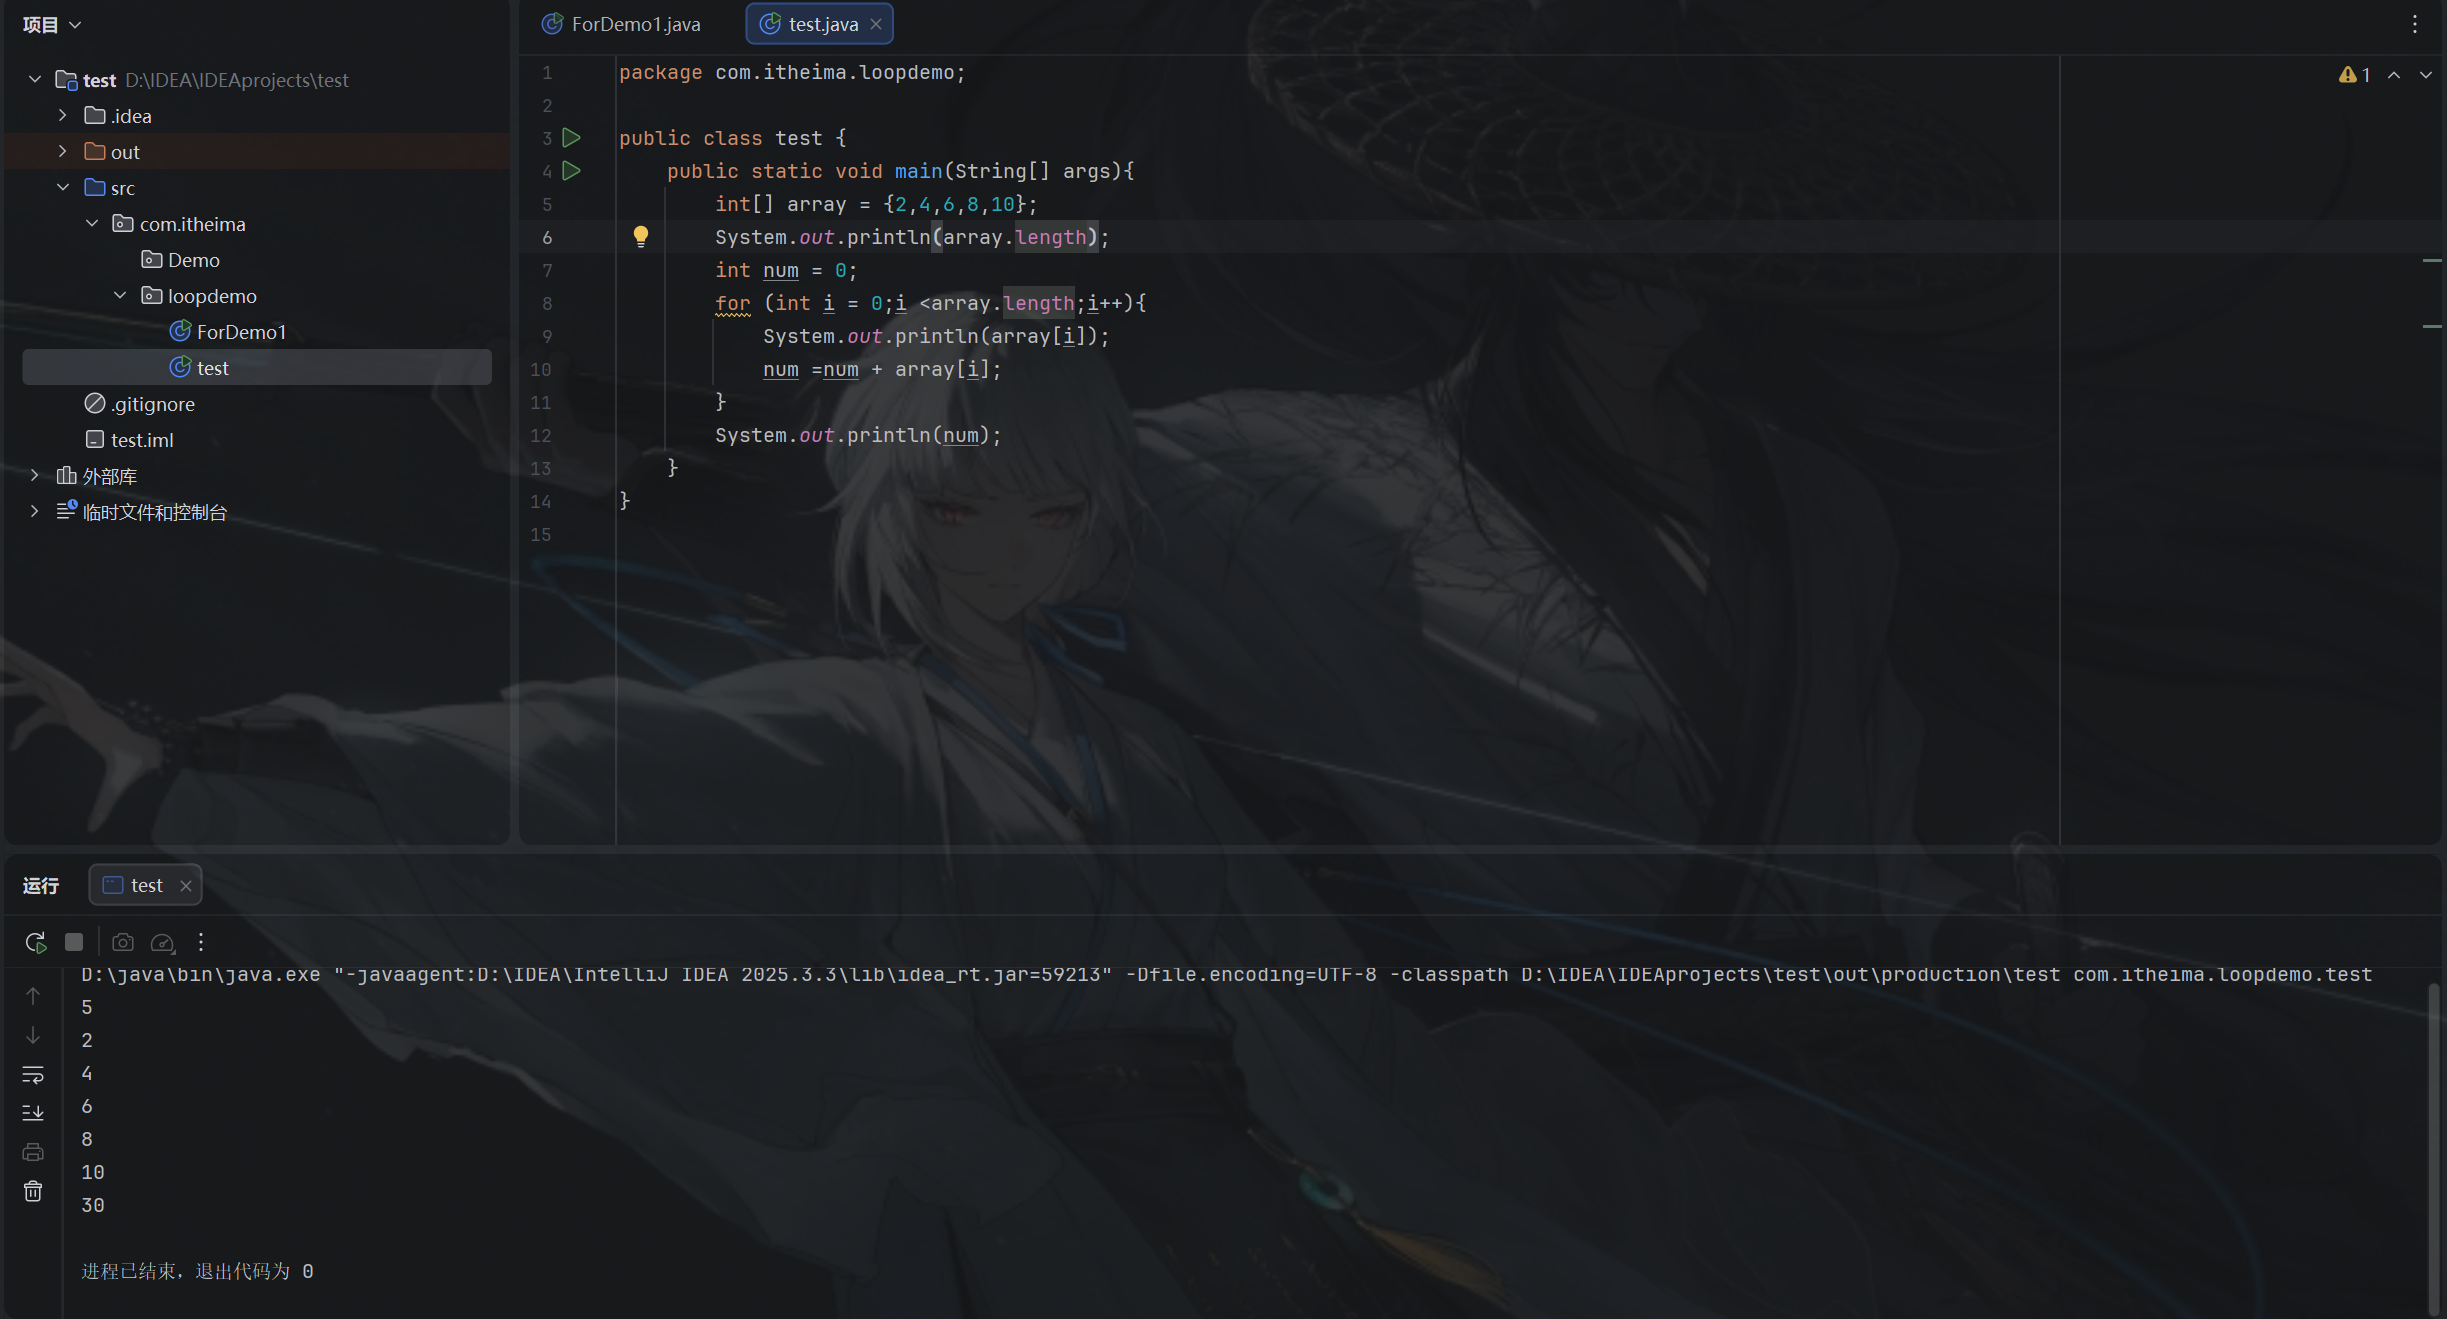The image size is (2447, 1319).
Task: Click the 运行 panel title
Action: (x=41, y=886)
